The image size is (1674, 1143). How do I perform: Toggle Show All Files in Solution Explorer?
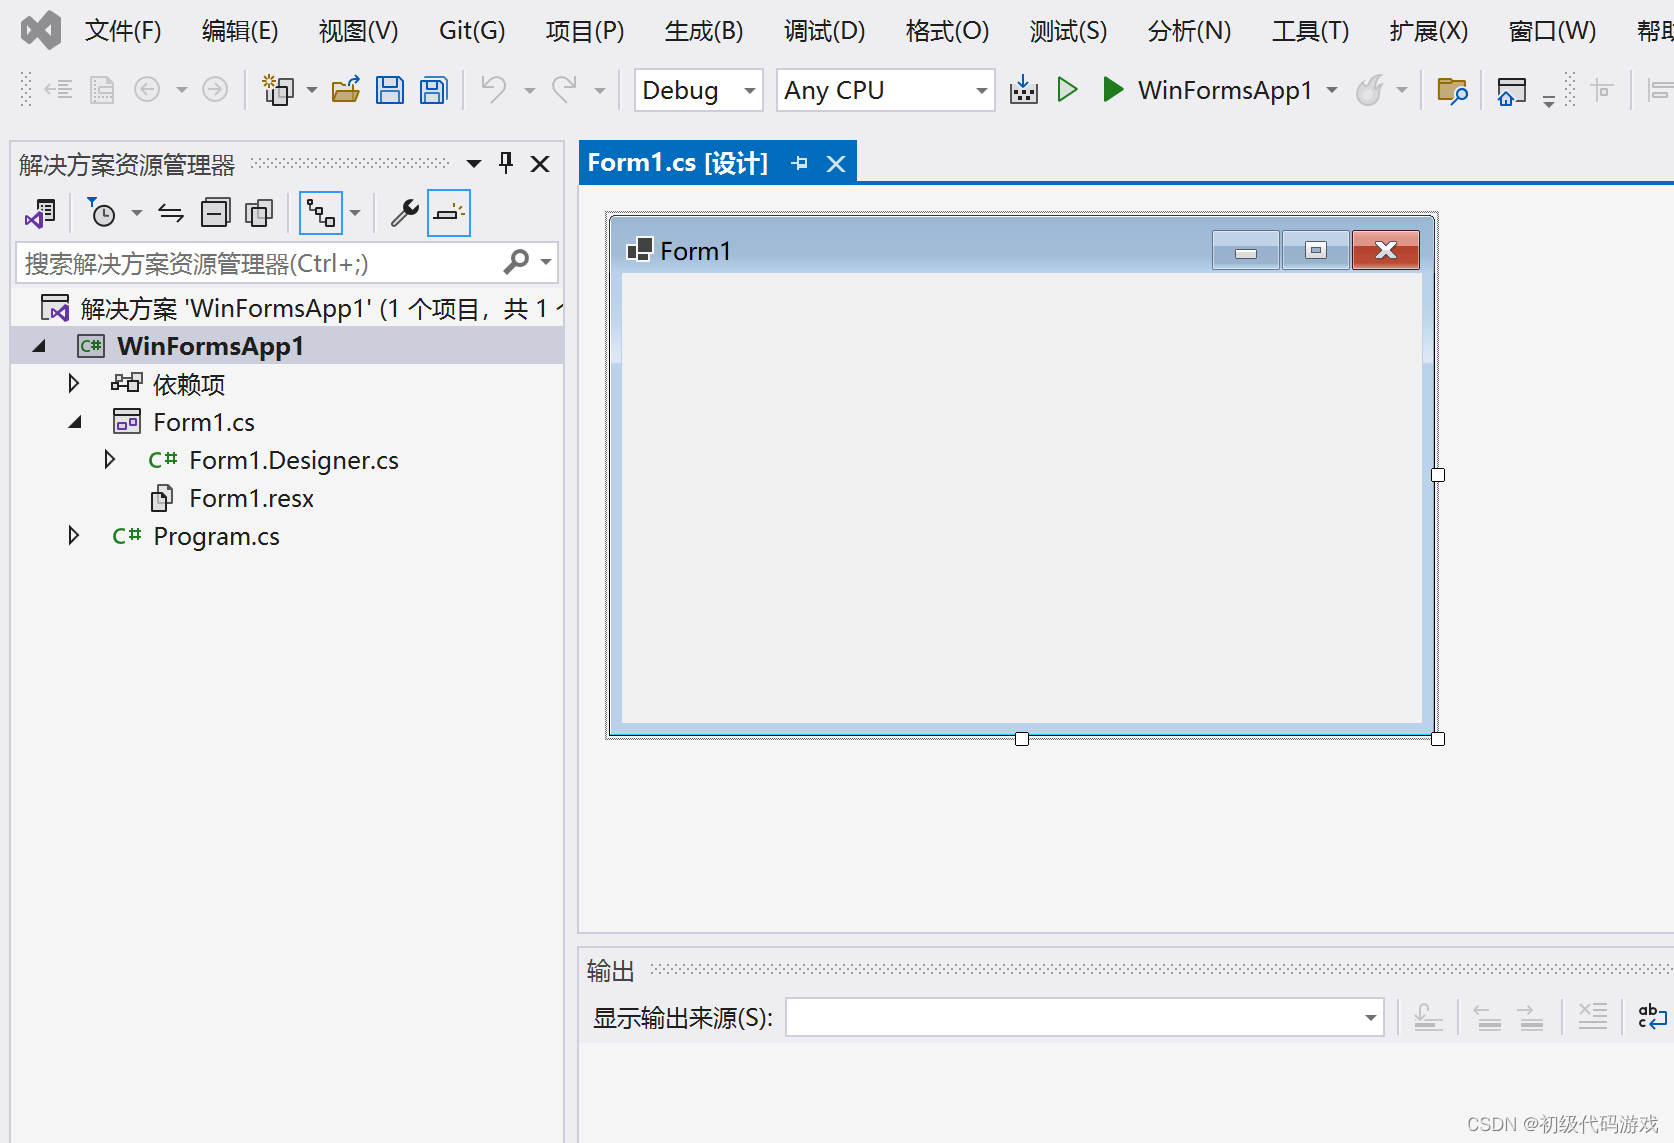[259, 213]
